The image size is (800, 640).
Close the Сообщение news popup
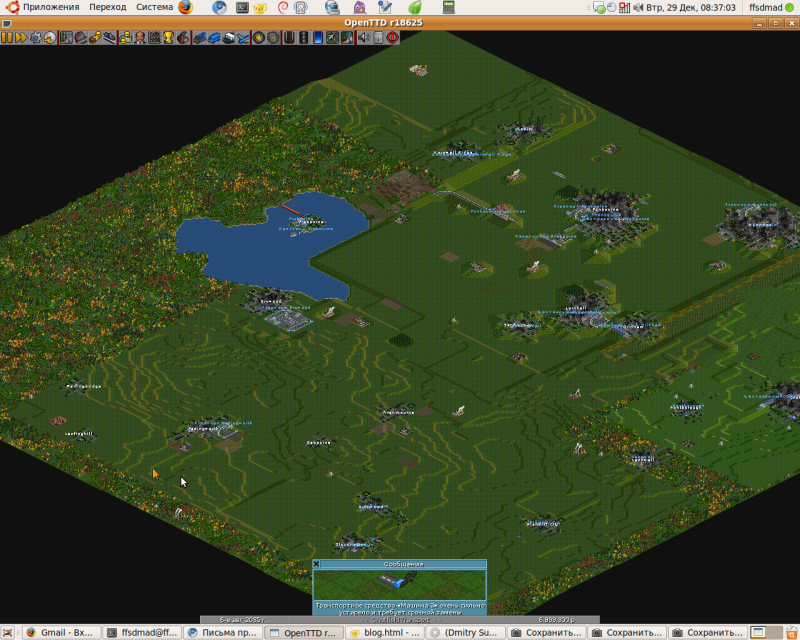coord(317,564)
